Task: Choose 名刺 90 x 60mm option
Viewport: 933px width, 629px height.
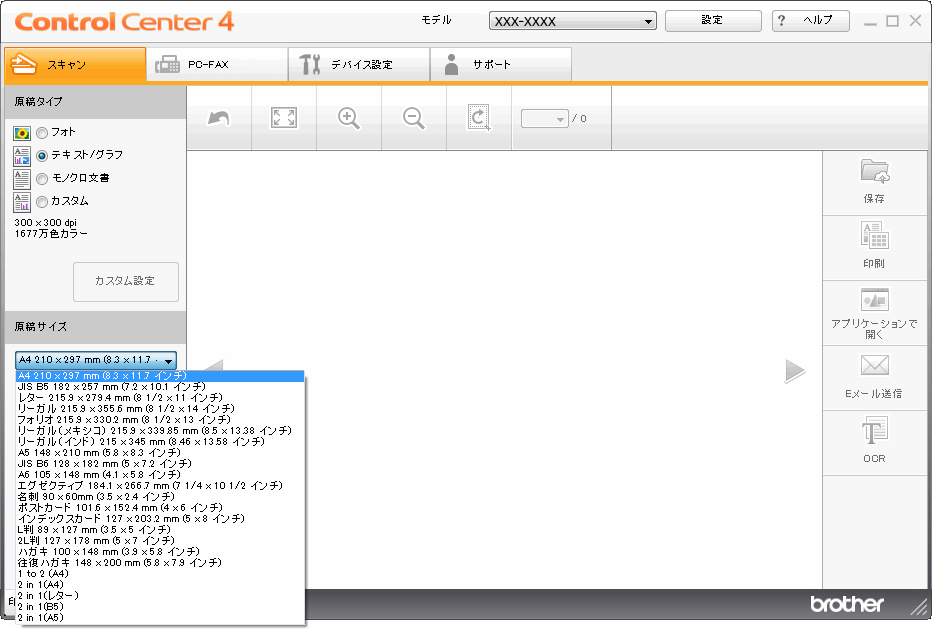Action: (x=159, y=497)
